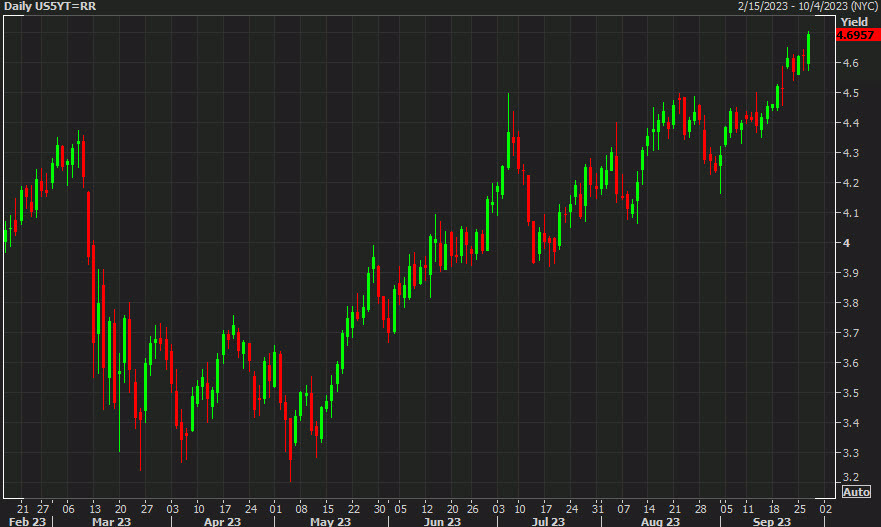The width and height of the screenshot is (881, 527).
Task: Select the Jun 23 month label
Action: coord(442,521)
